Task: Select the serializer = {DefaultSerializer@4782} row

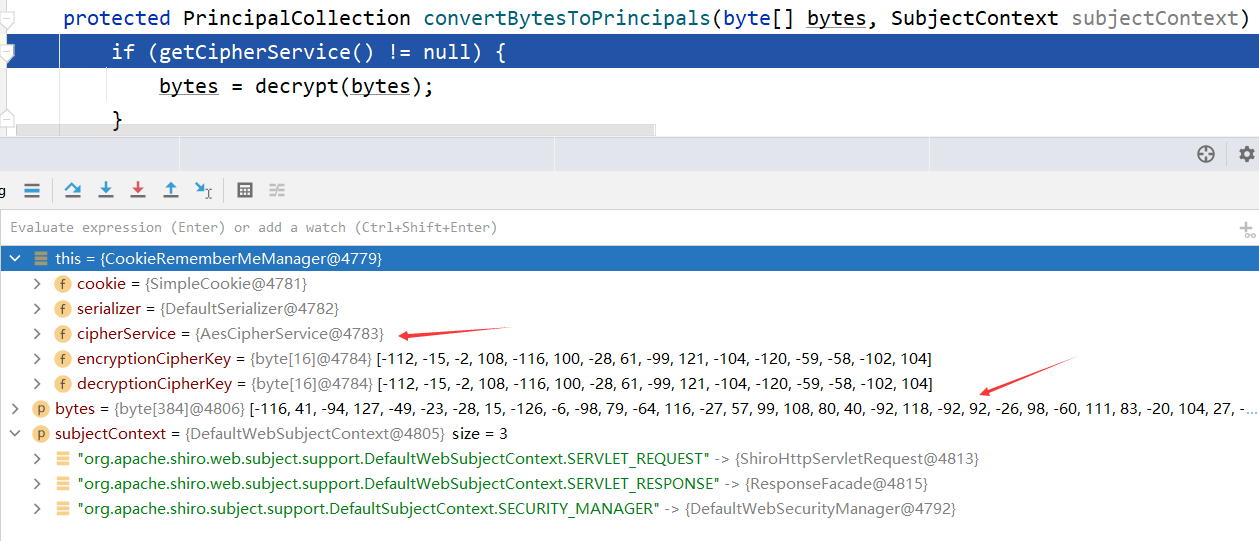Action: click(629, 308)
